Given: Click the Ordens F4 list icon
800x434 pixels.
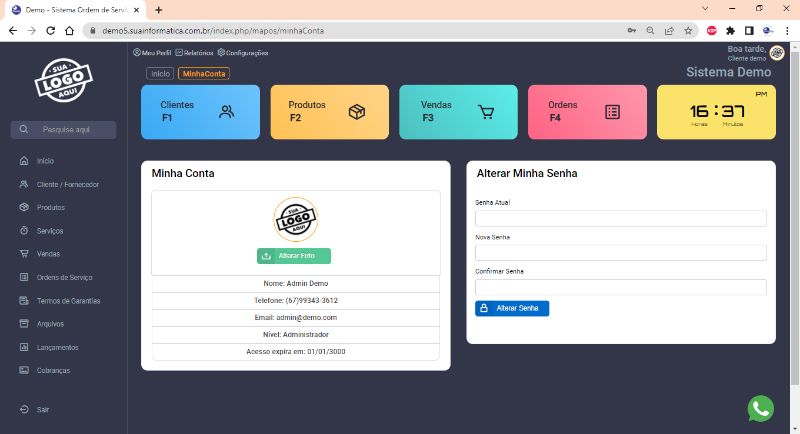Looking at the screenshot, I should pos(613,112).
